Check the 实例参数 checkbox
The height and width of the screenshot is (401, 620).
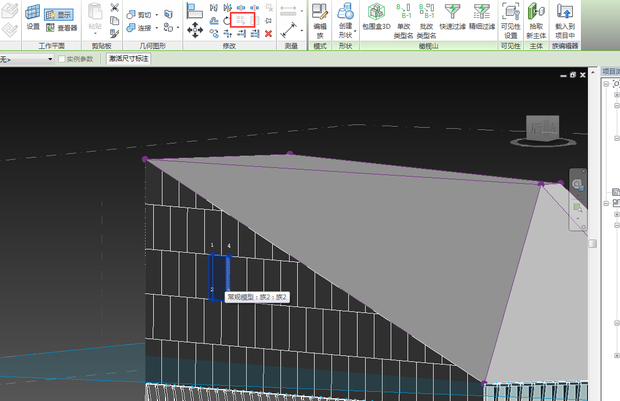point(62,60)
